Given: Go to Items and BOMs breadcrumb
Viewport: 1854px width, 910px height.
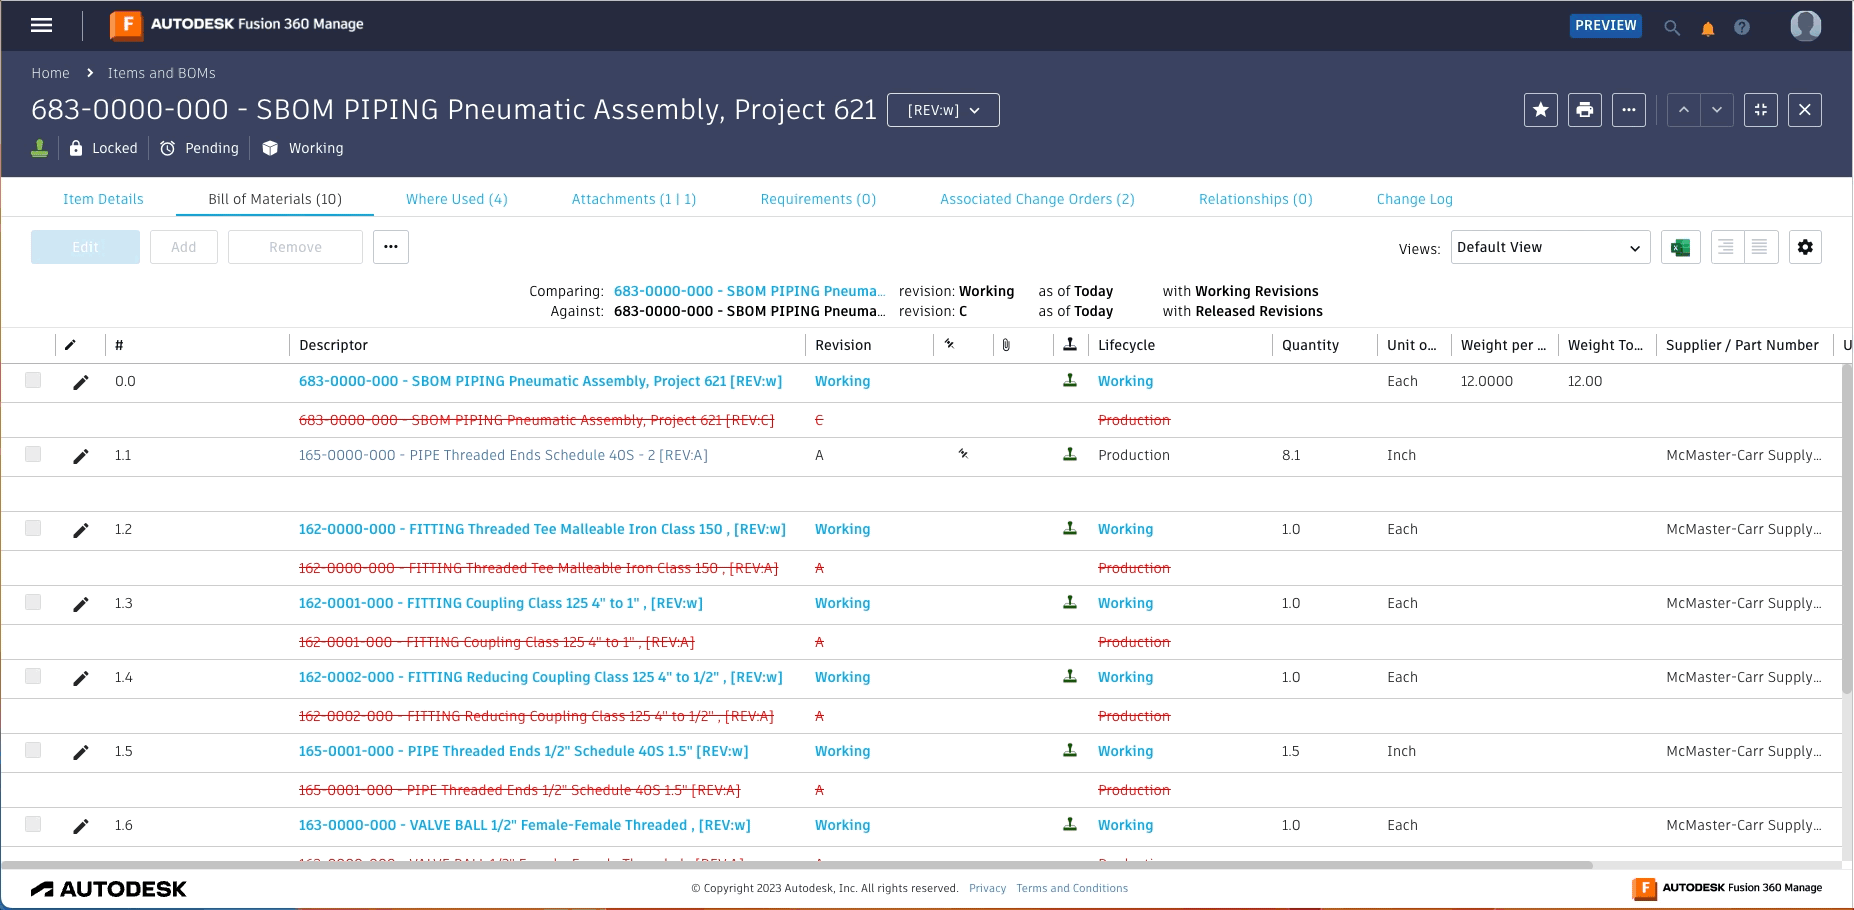Looking at the screenshot, I should pos(161,73).
